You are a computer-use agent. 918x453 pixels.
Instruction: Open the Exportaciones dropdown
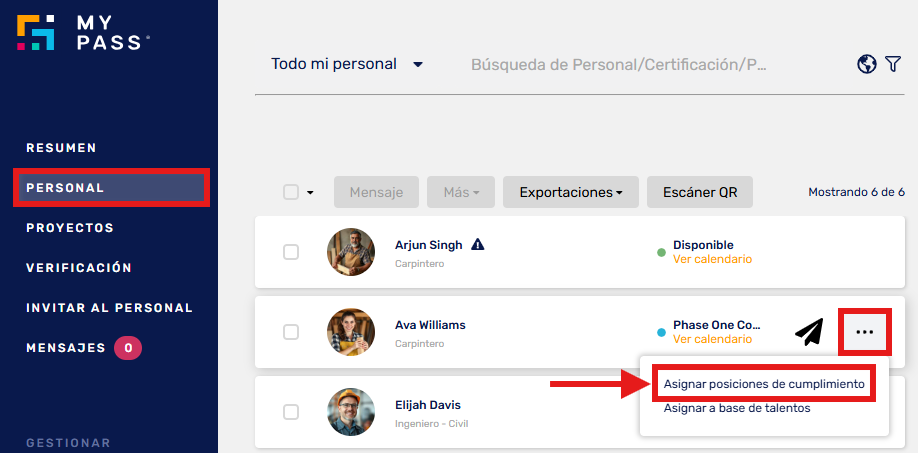[x=571, y=192]
